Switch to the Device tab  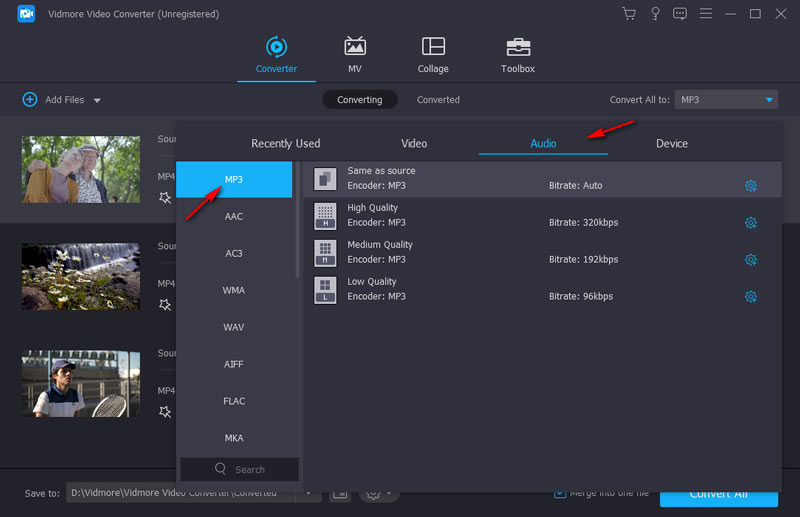tap(671, 144)
